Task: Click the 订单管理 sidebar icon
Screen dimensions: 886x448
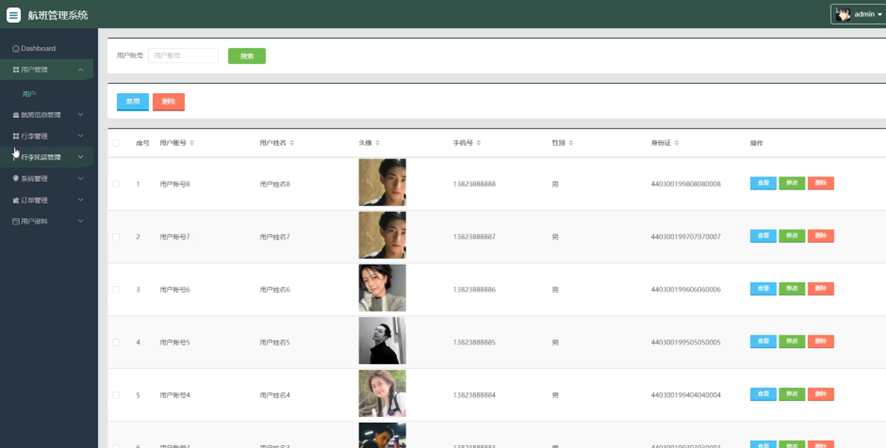Action: coord(16,200)
